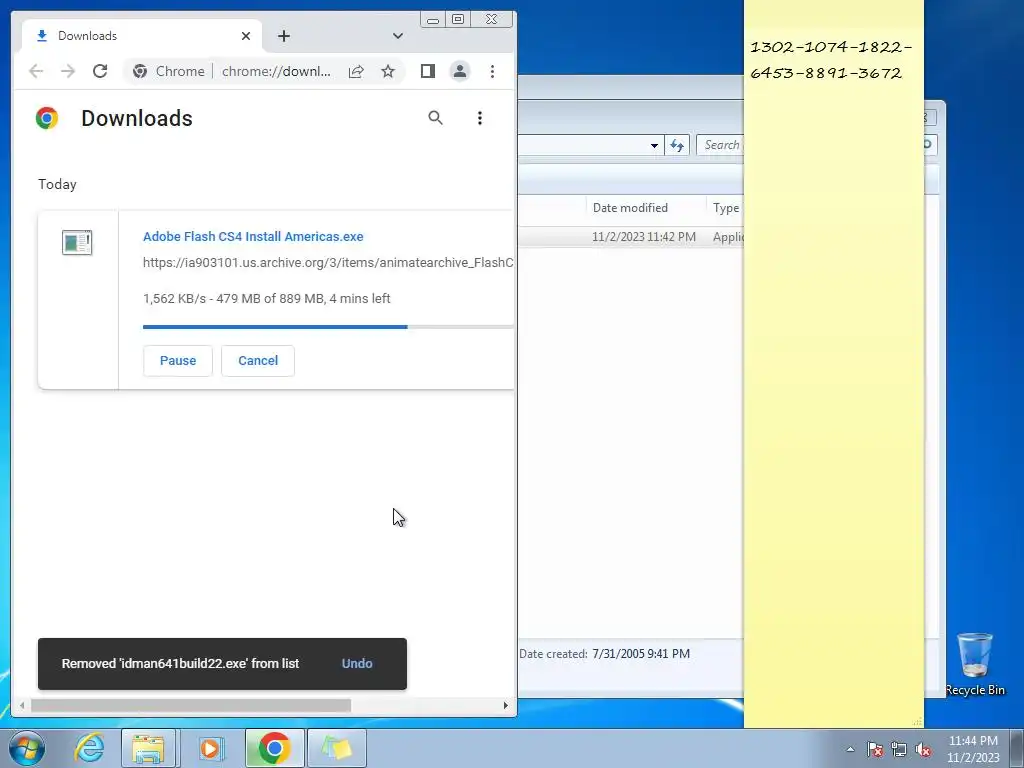This screenshot has width=1024, height=768.
Task: Open Chrome's three-dot menu in the toolbar
Action: tap(492, 71)
